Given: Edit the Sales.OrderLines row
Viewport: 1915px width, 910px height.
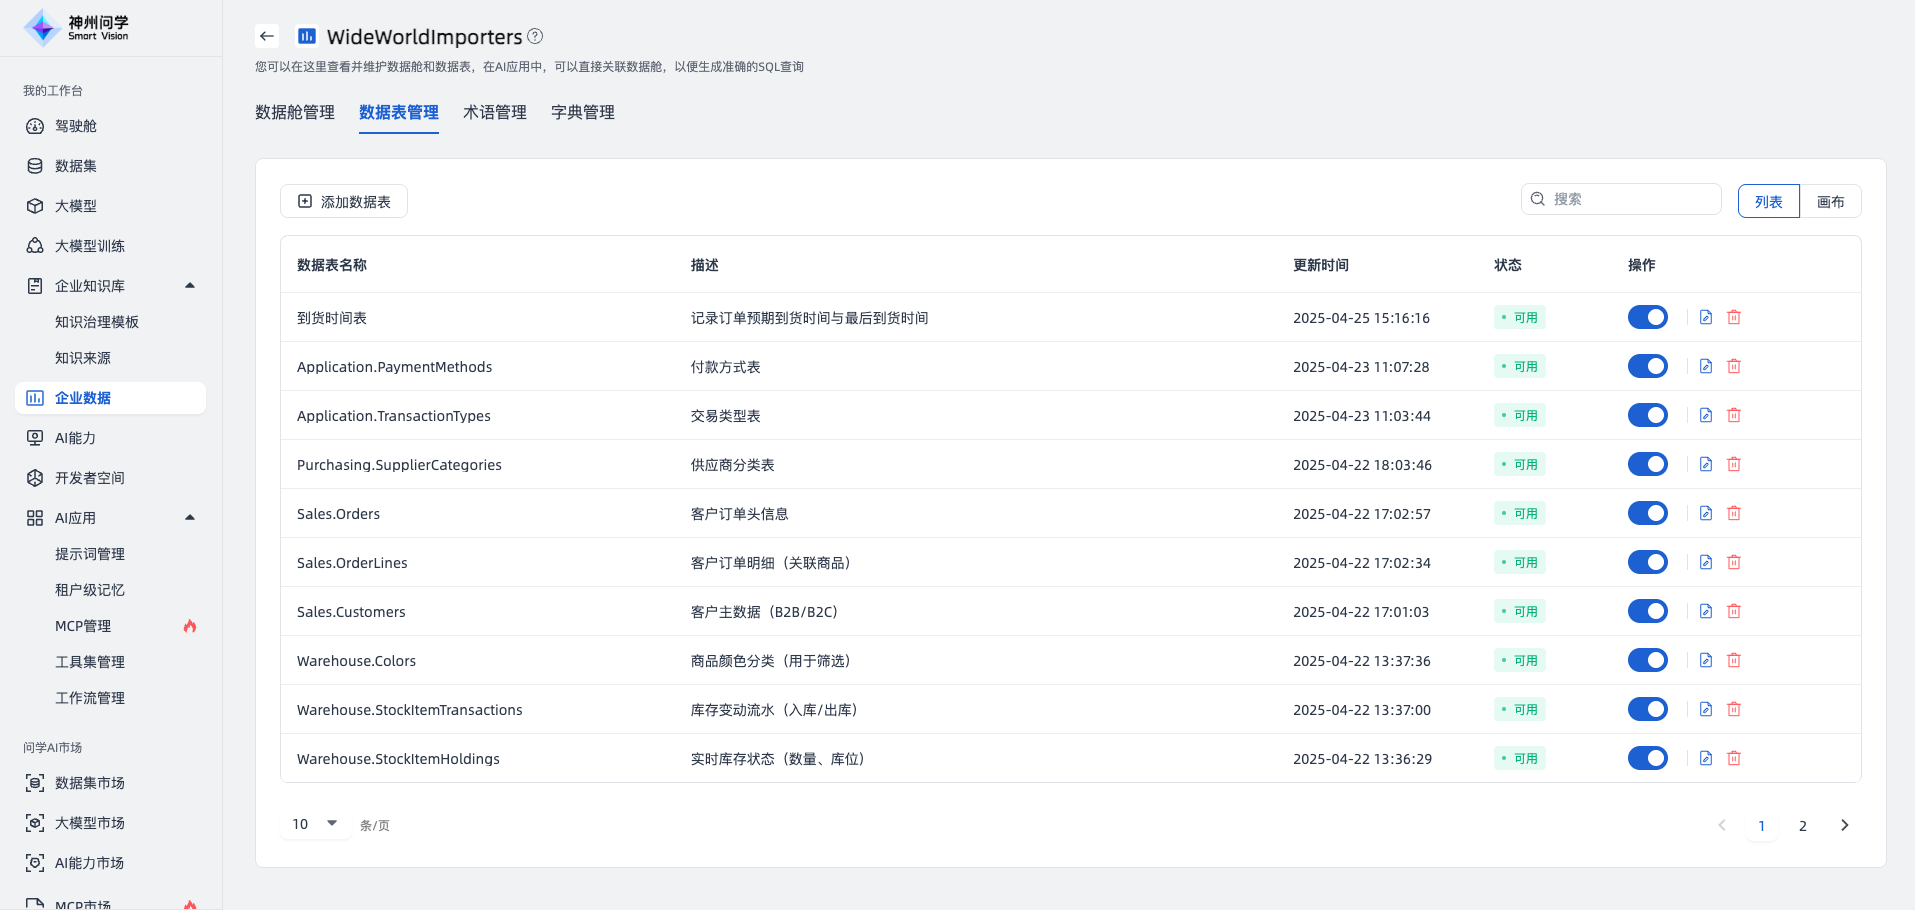Looking at the screenshot, I should tap(1706, 562).
